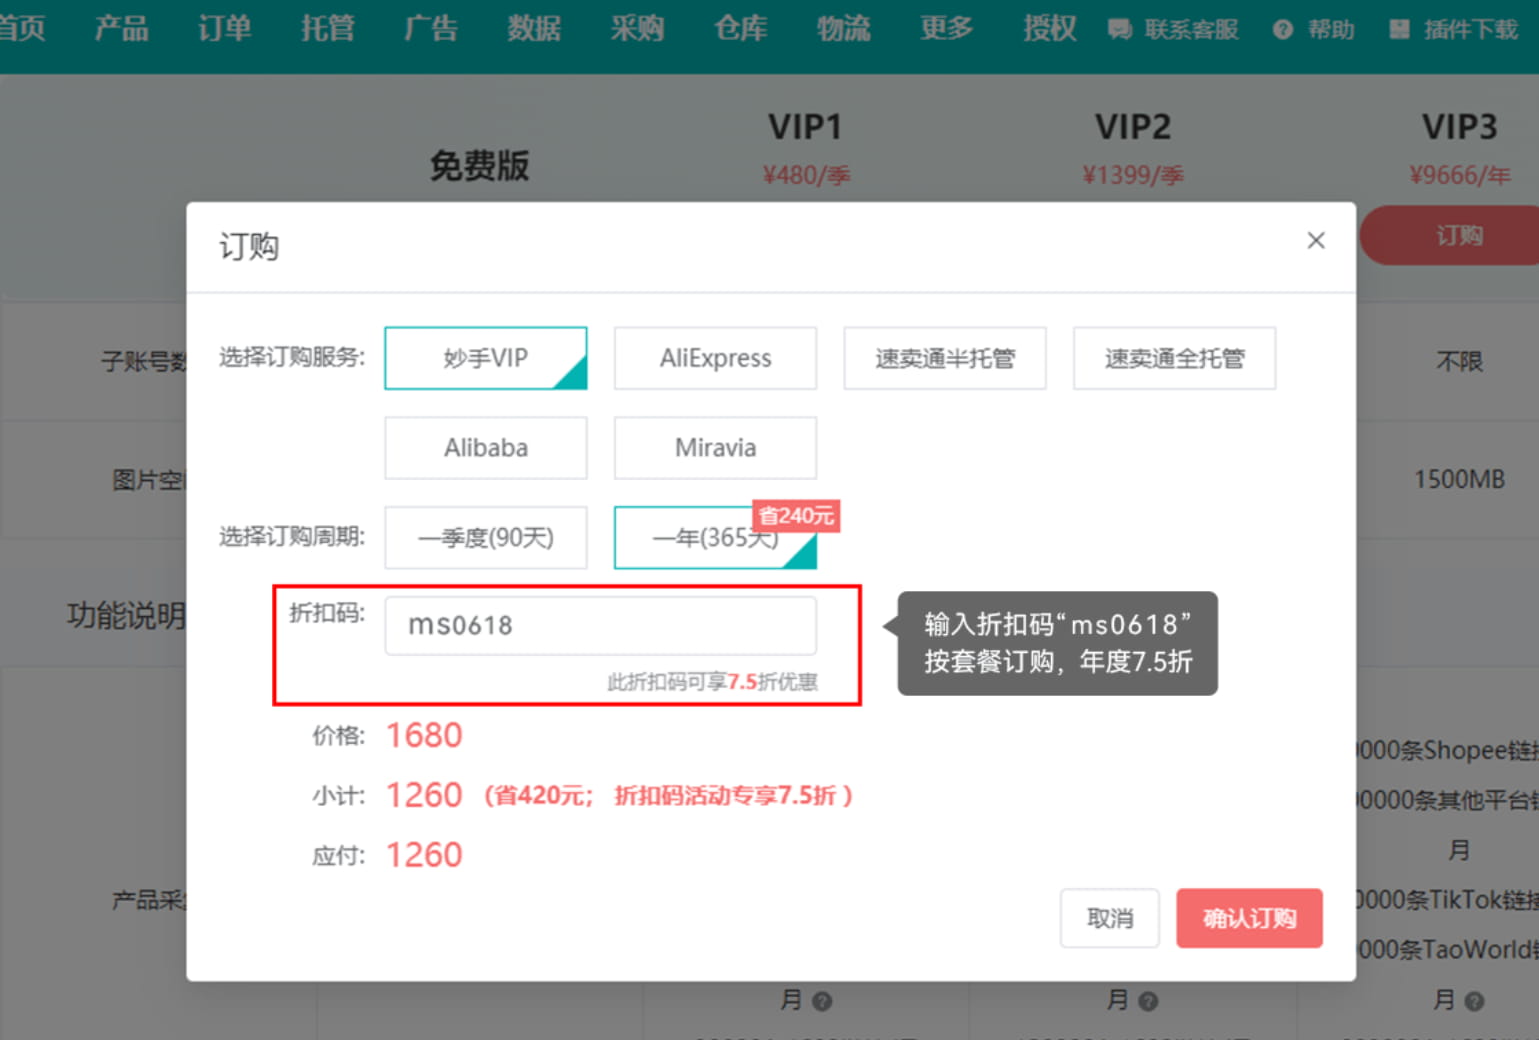This screenshot has height=1040, width=1539.
Task: Select Miravia service option
Action: pyautogui.click(x=715, y=448)
